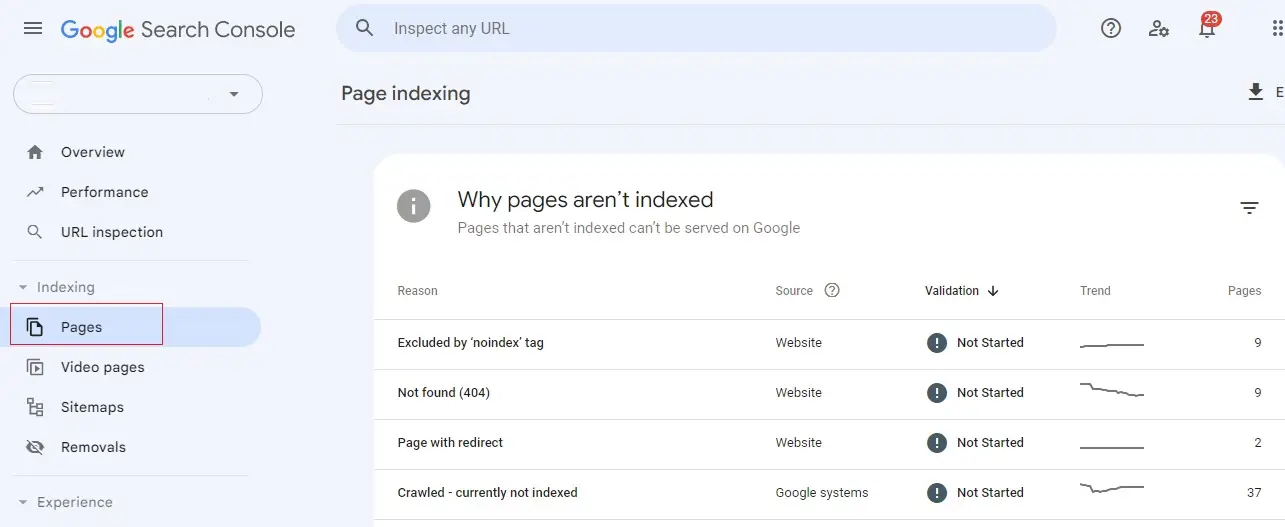The image size is (1285, 527).
Task: Open notifications bell with 23 badge
Action: tap(1208, 26)
